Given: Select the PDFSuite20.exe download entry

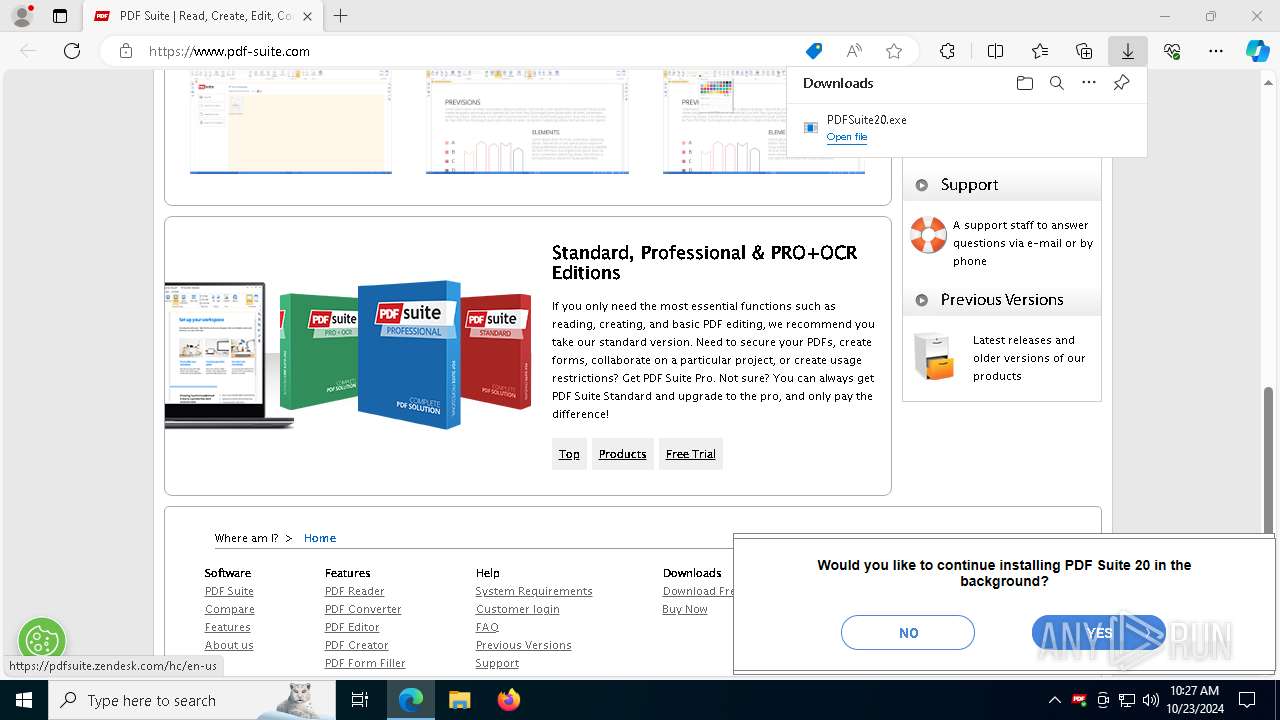Looking at the screenshot, I should tap(966, 128).
